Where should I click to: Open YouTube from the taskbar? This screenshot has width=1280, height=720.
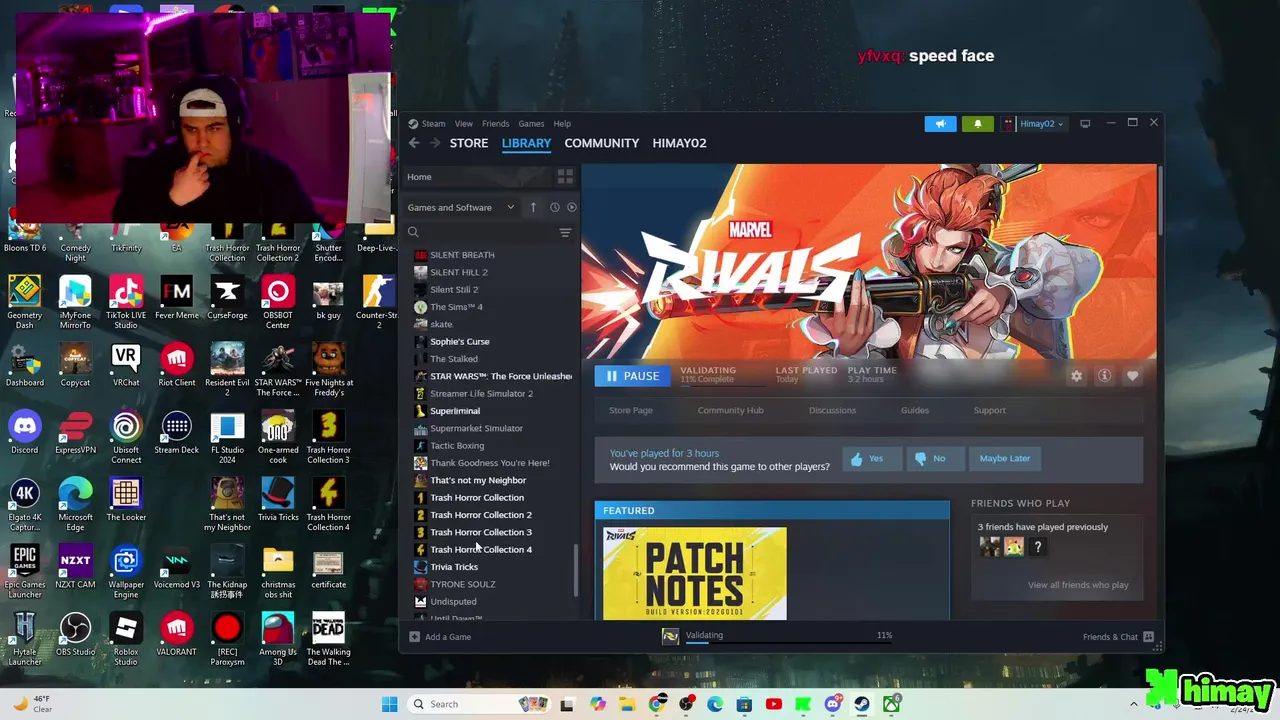click(773, 704)
